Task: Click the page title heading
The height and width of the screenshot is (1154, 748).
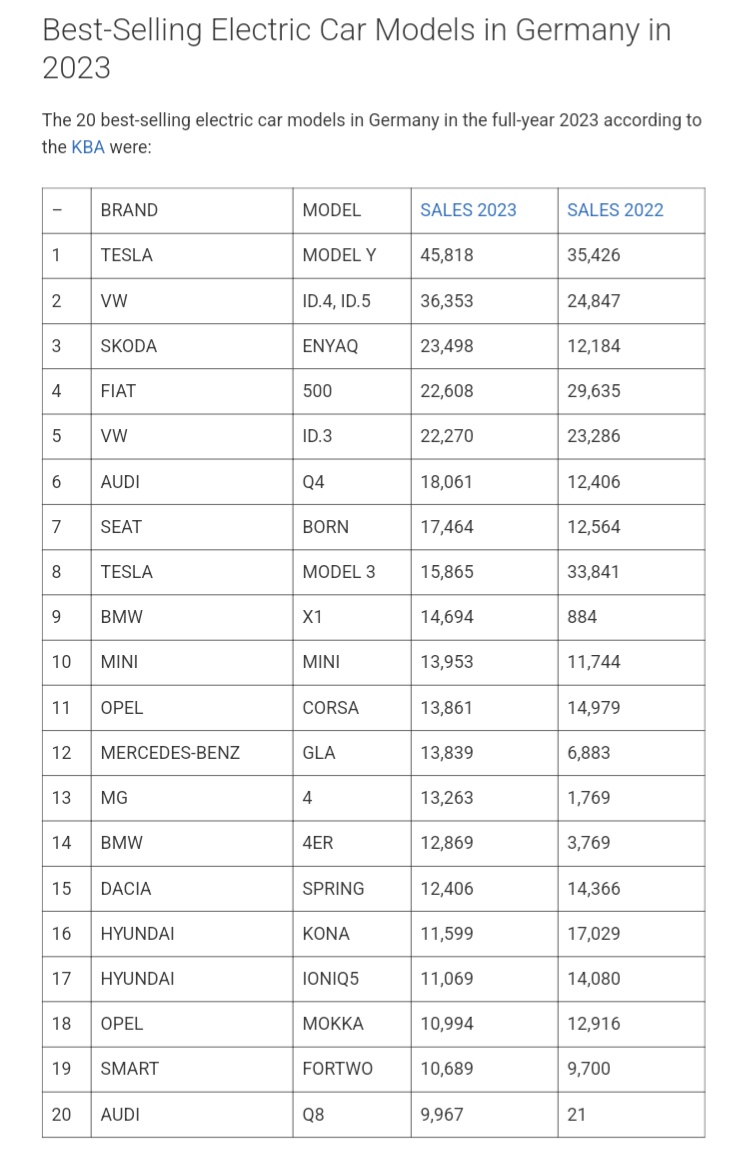Action: coord(356,48)
